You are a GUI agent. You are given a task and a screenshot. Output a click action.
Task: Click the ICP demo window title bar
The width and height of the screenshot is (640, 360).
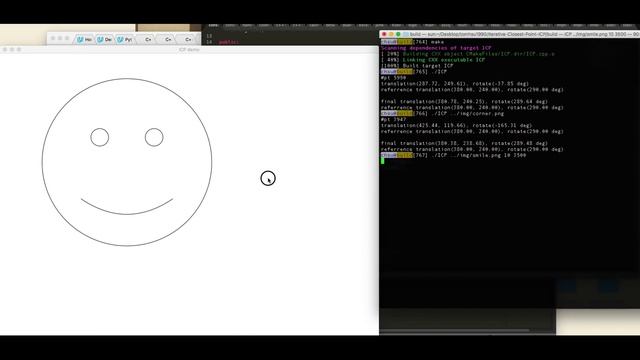pos(189,49)
